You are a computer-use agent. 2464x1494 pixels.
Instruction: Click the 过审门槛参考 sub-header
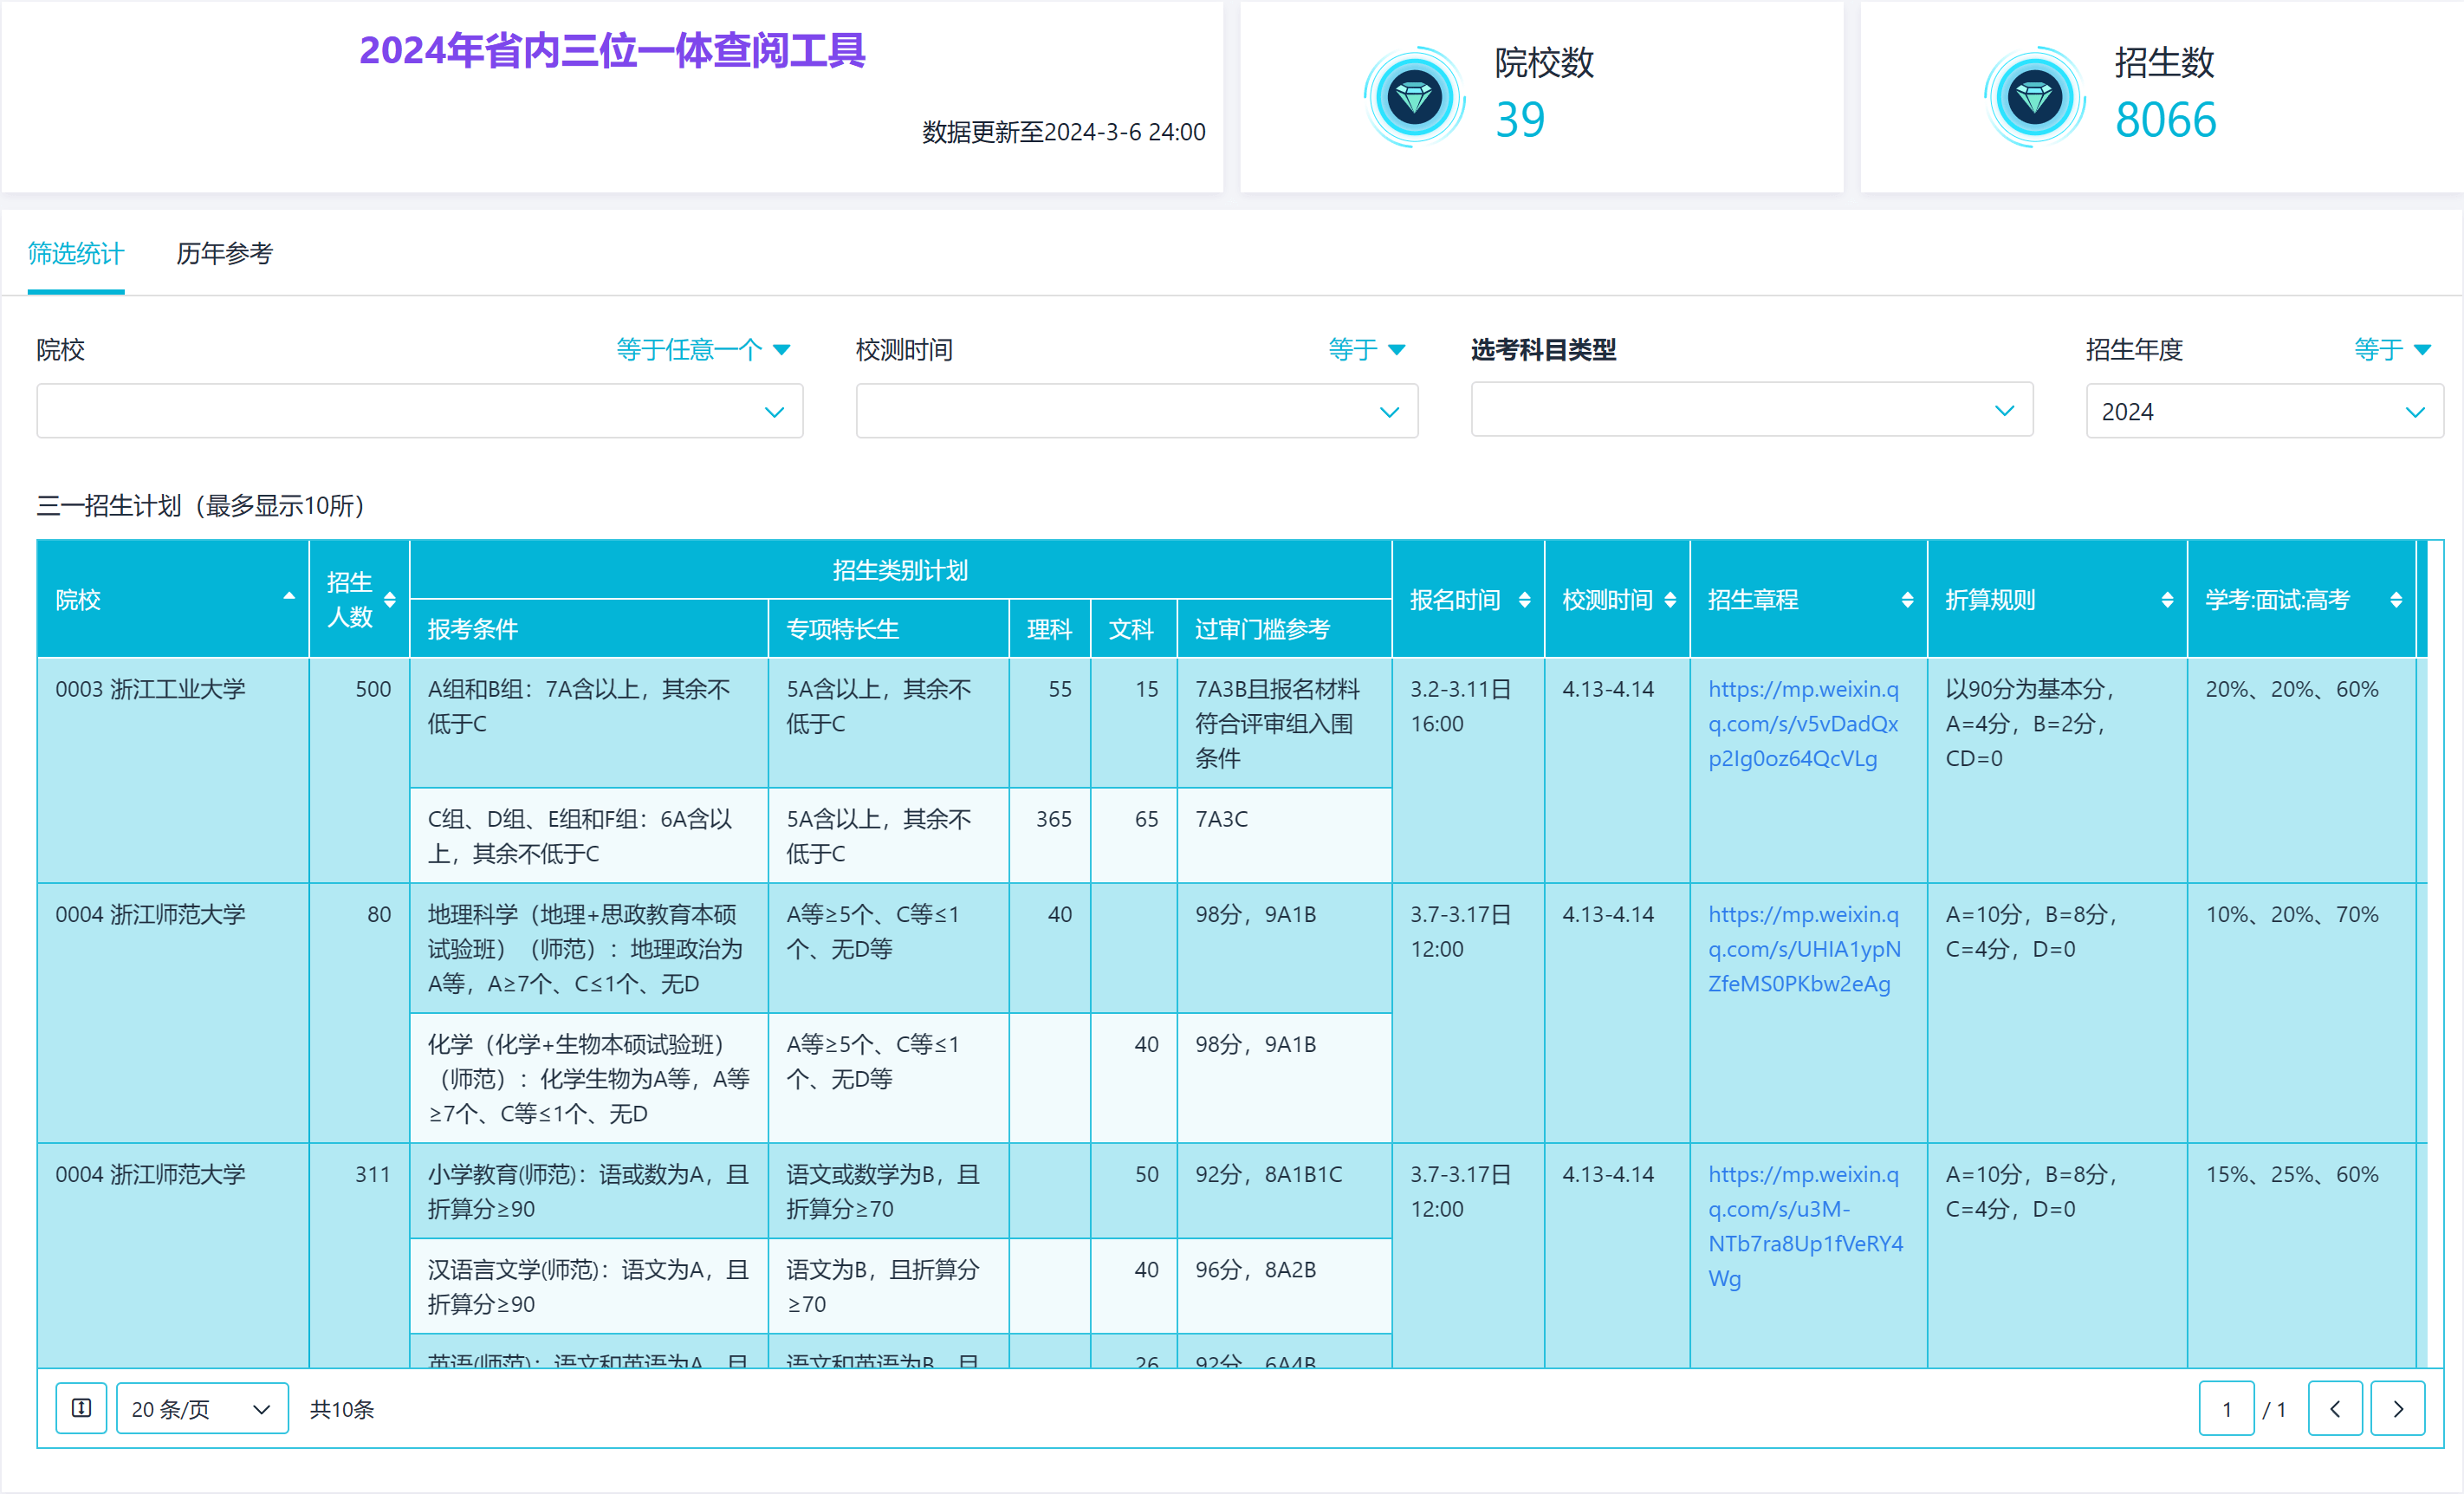1284,628
